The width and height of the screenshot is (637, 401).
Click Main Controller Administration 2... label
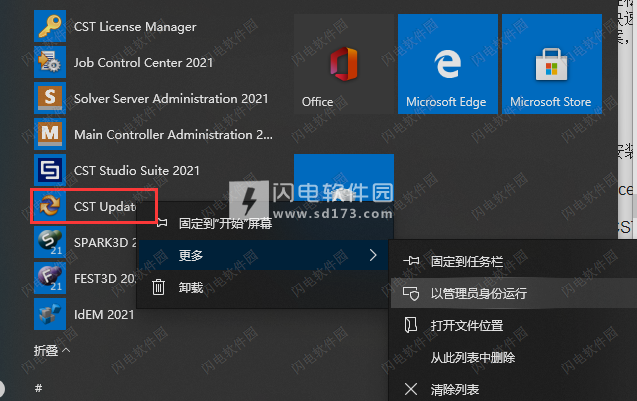[x=173, y=134]
